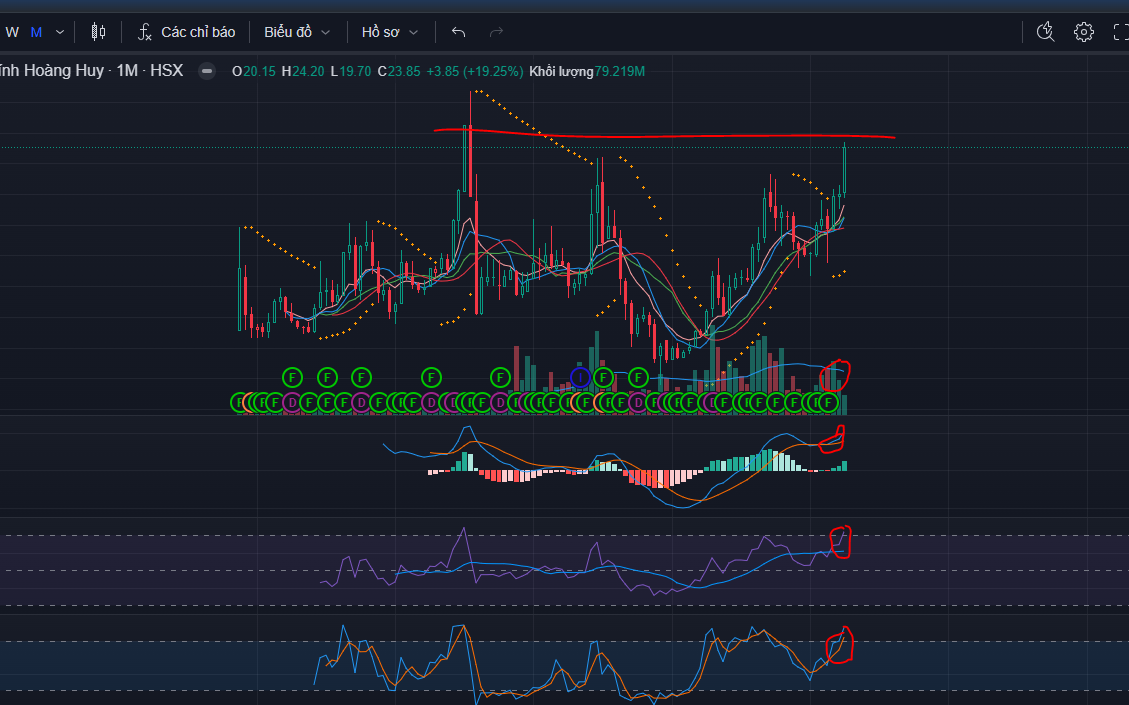Toggle fullscreen mode icon
Viewport: 1129px width, 705px height.
[x=1120, y=32]
